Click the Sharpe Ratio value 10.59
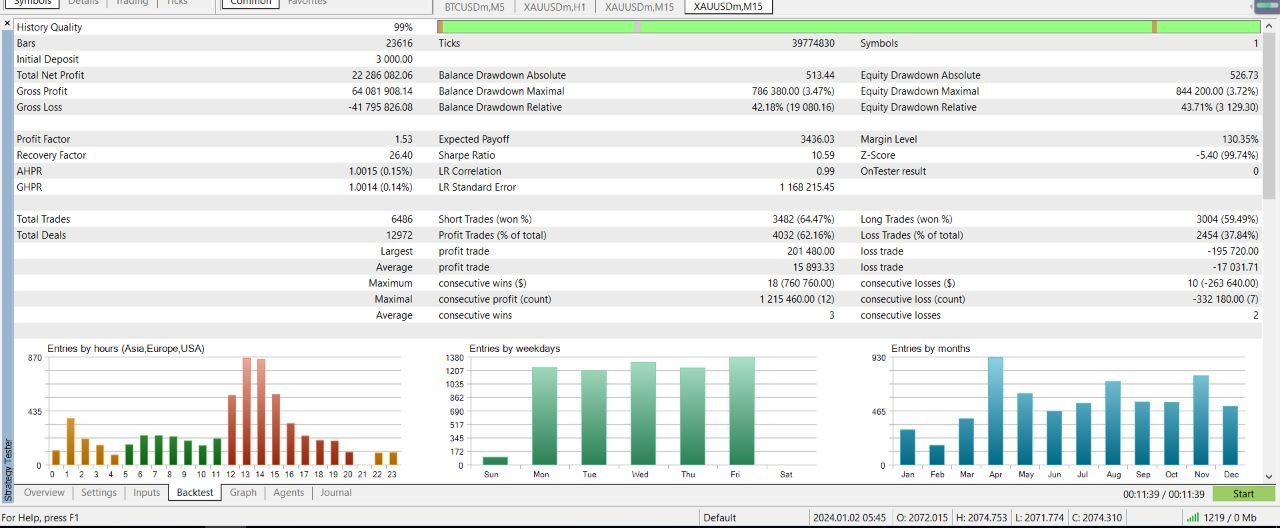This screenshot has height=528, width=1280. pyautogui.click(x=823, y=155)
